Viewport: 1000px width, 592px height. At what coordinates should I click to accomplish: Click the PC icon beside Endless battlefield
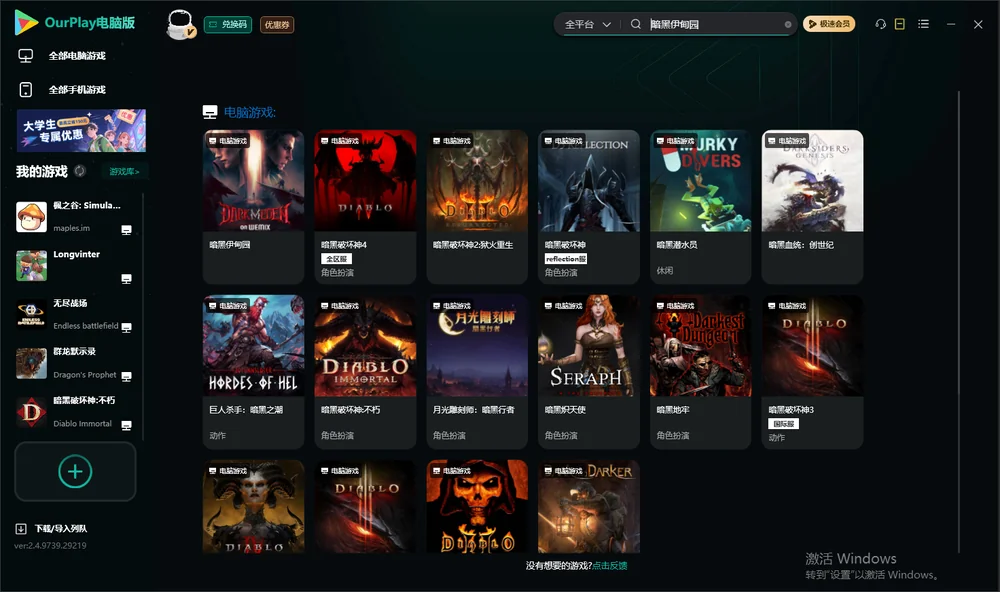pos(126,327)
